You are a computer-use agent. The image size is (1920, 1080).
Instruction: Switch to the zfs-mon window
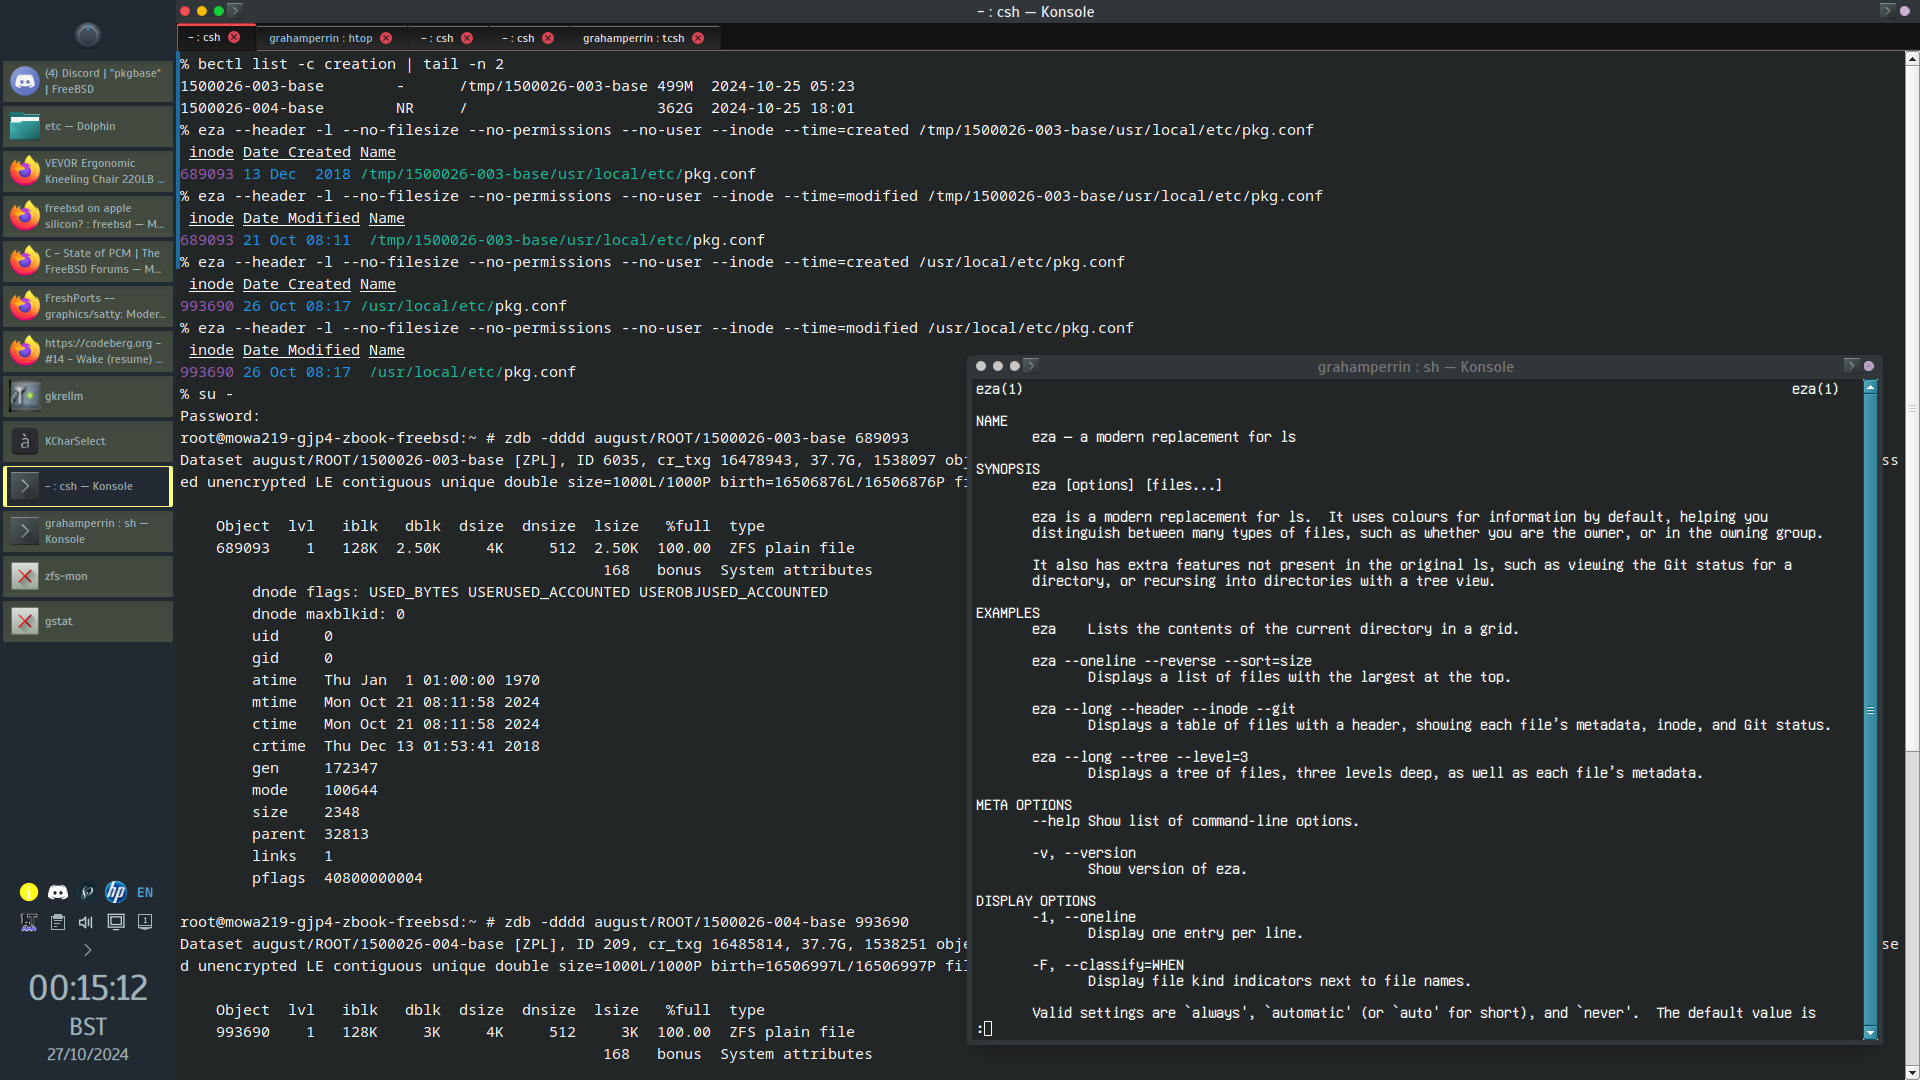[88, 576]
